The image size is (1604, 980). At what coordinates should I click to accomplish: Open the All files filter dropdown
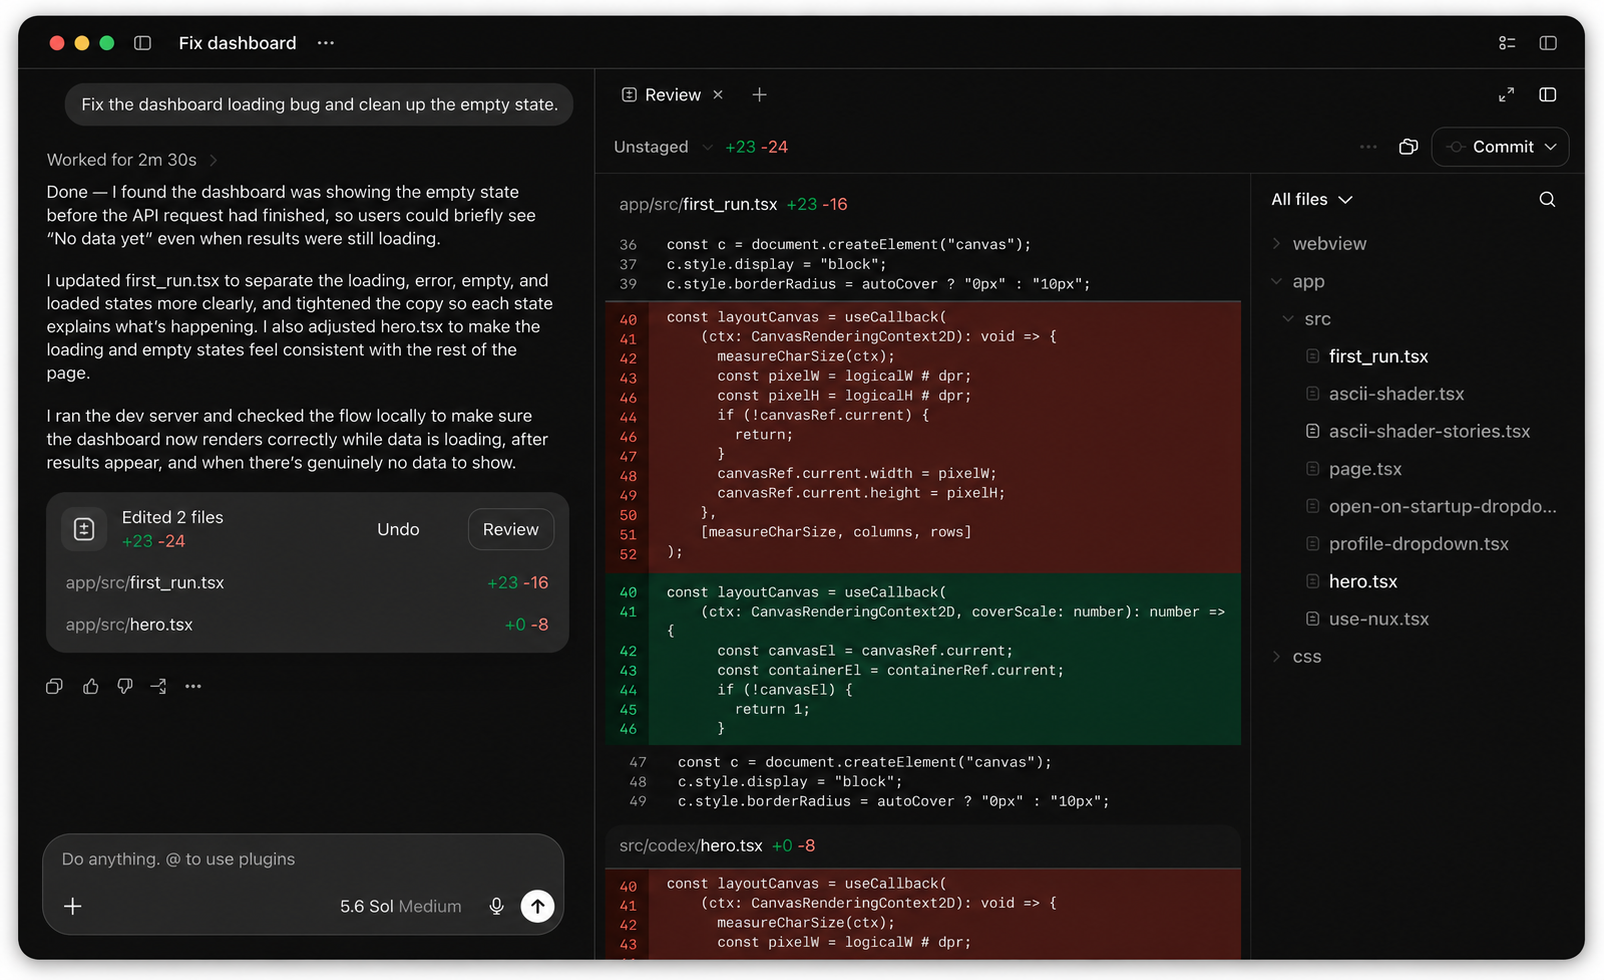pyautogui.click(x=1311, y=199)
